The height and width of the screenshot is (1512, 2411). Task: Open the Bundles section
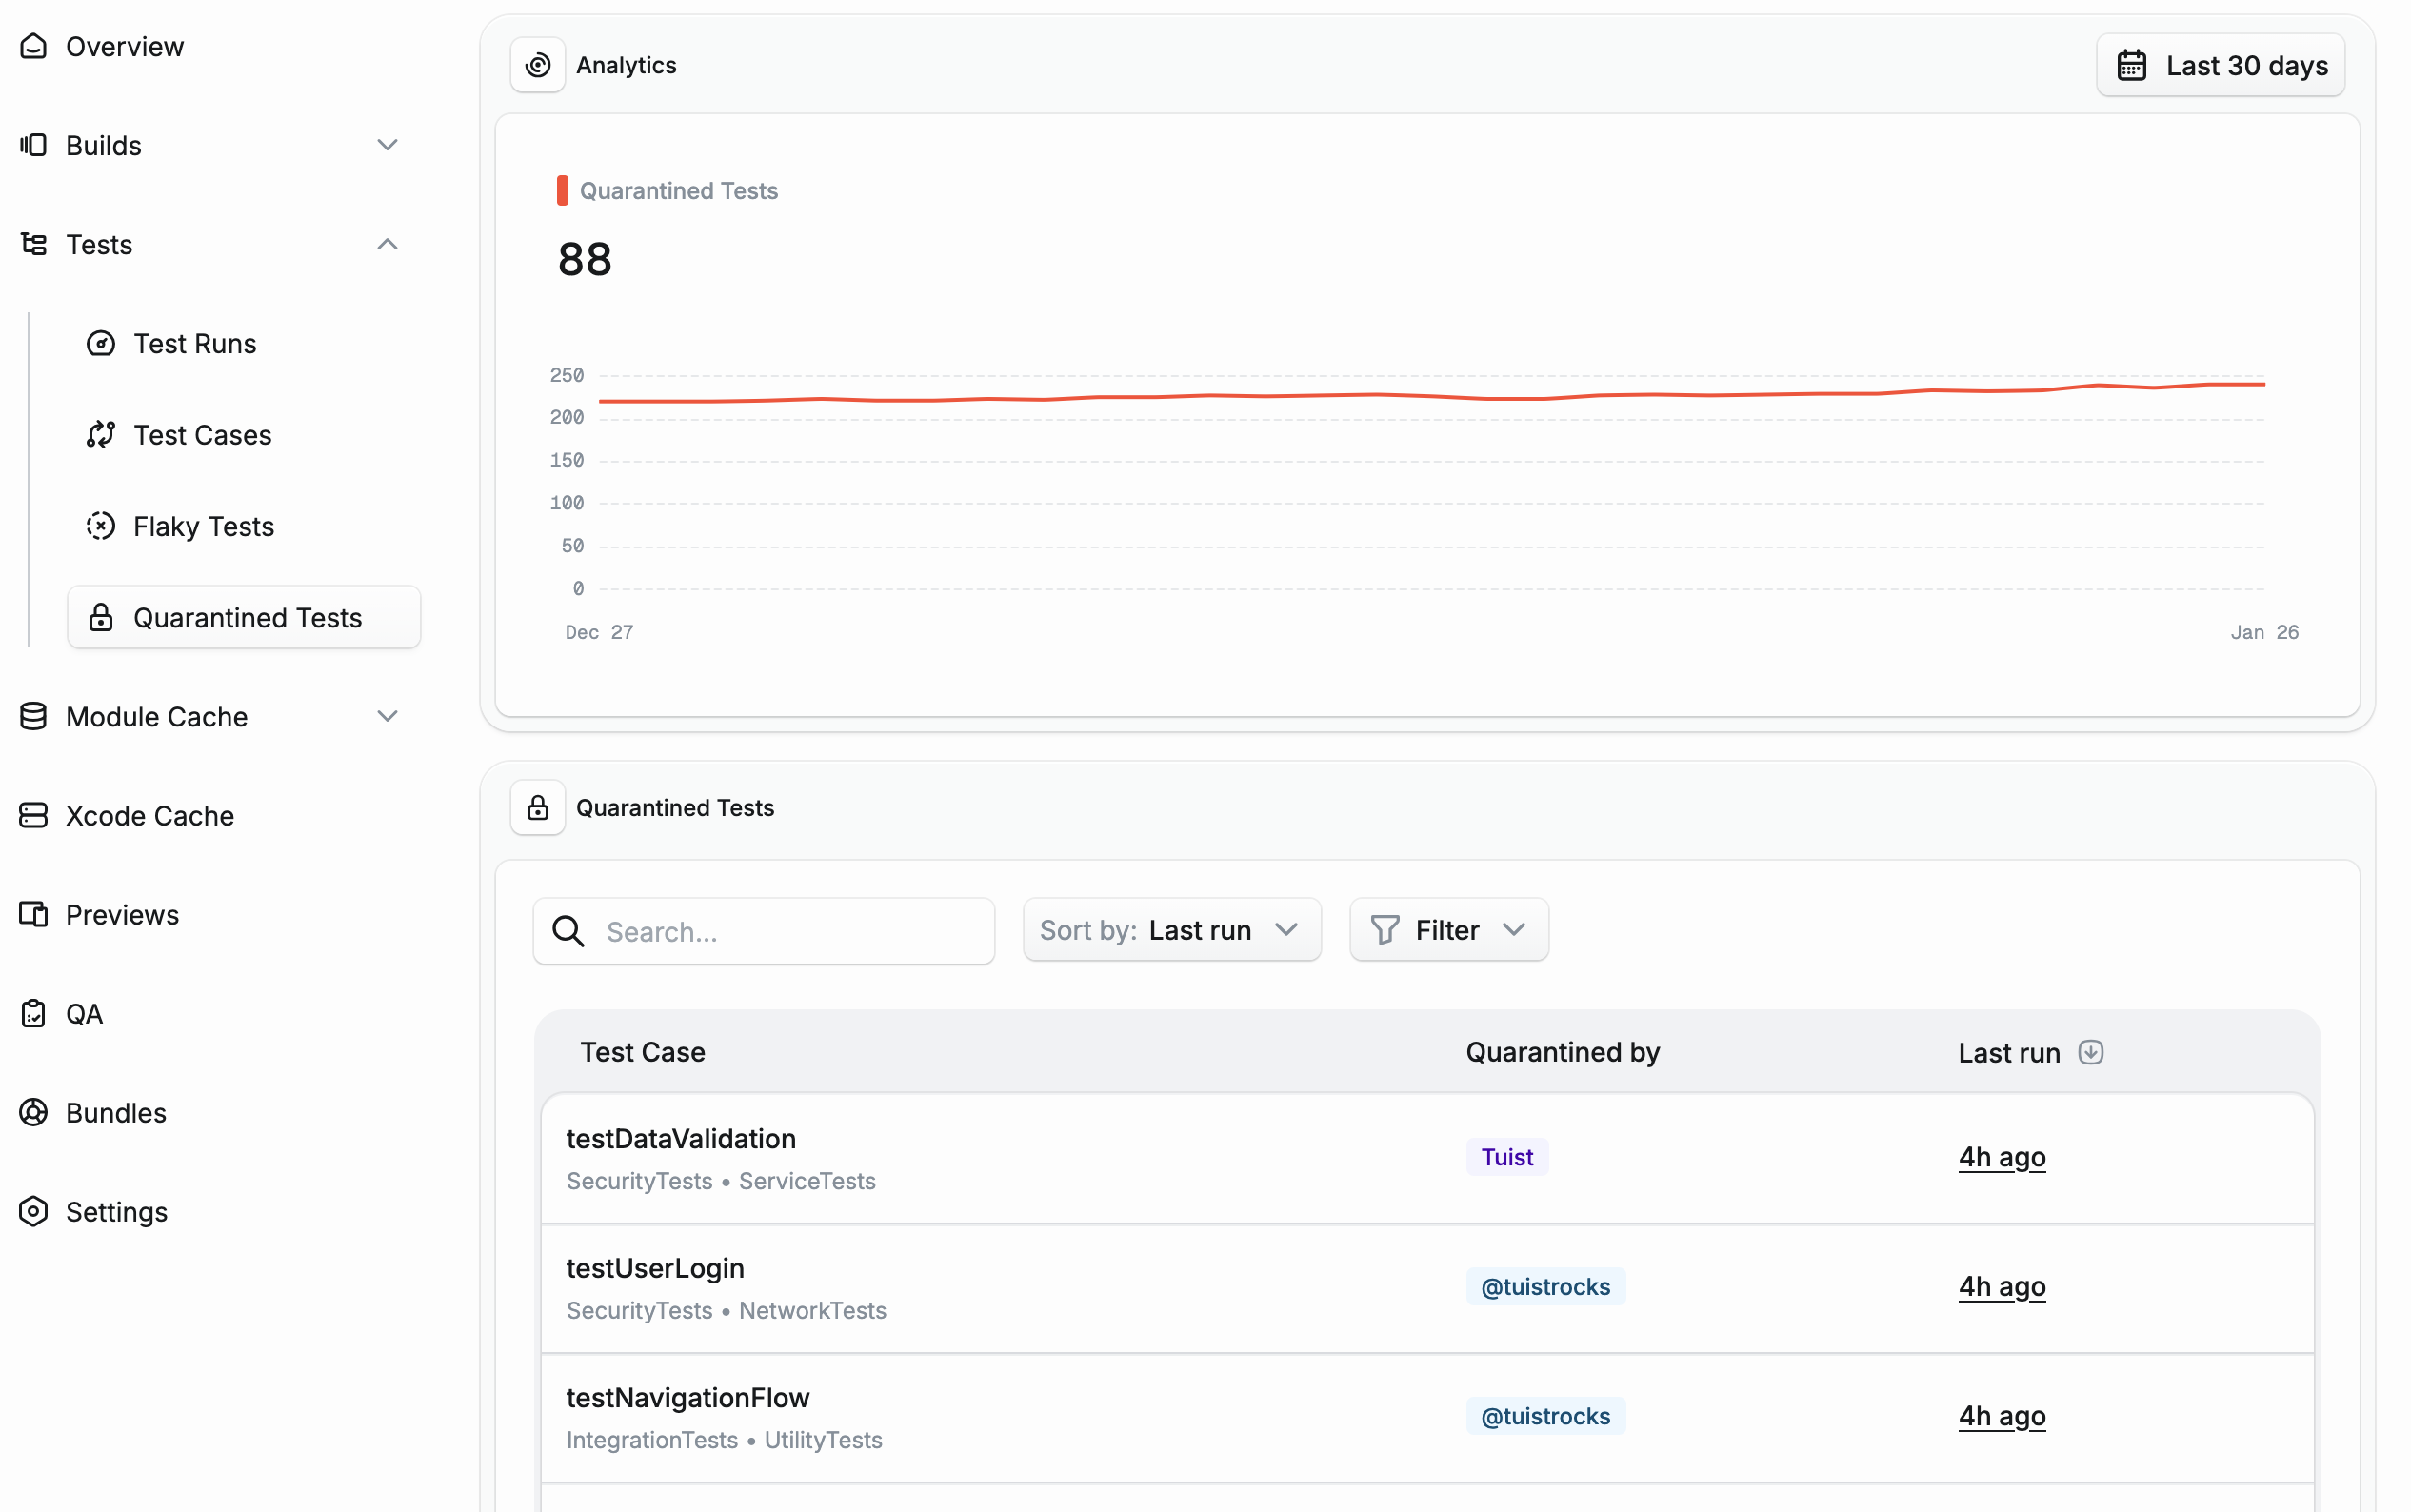(114, 1112)
